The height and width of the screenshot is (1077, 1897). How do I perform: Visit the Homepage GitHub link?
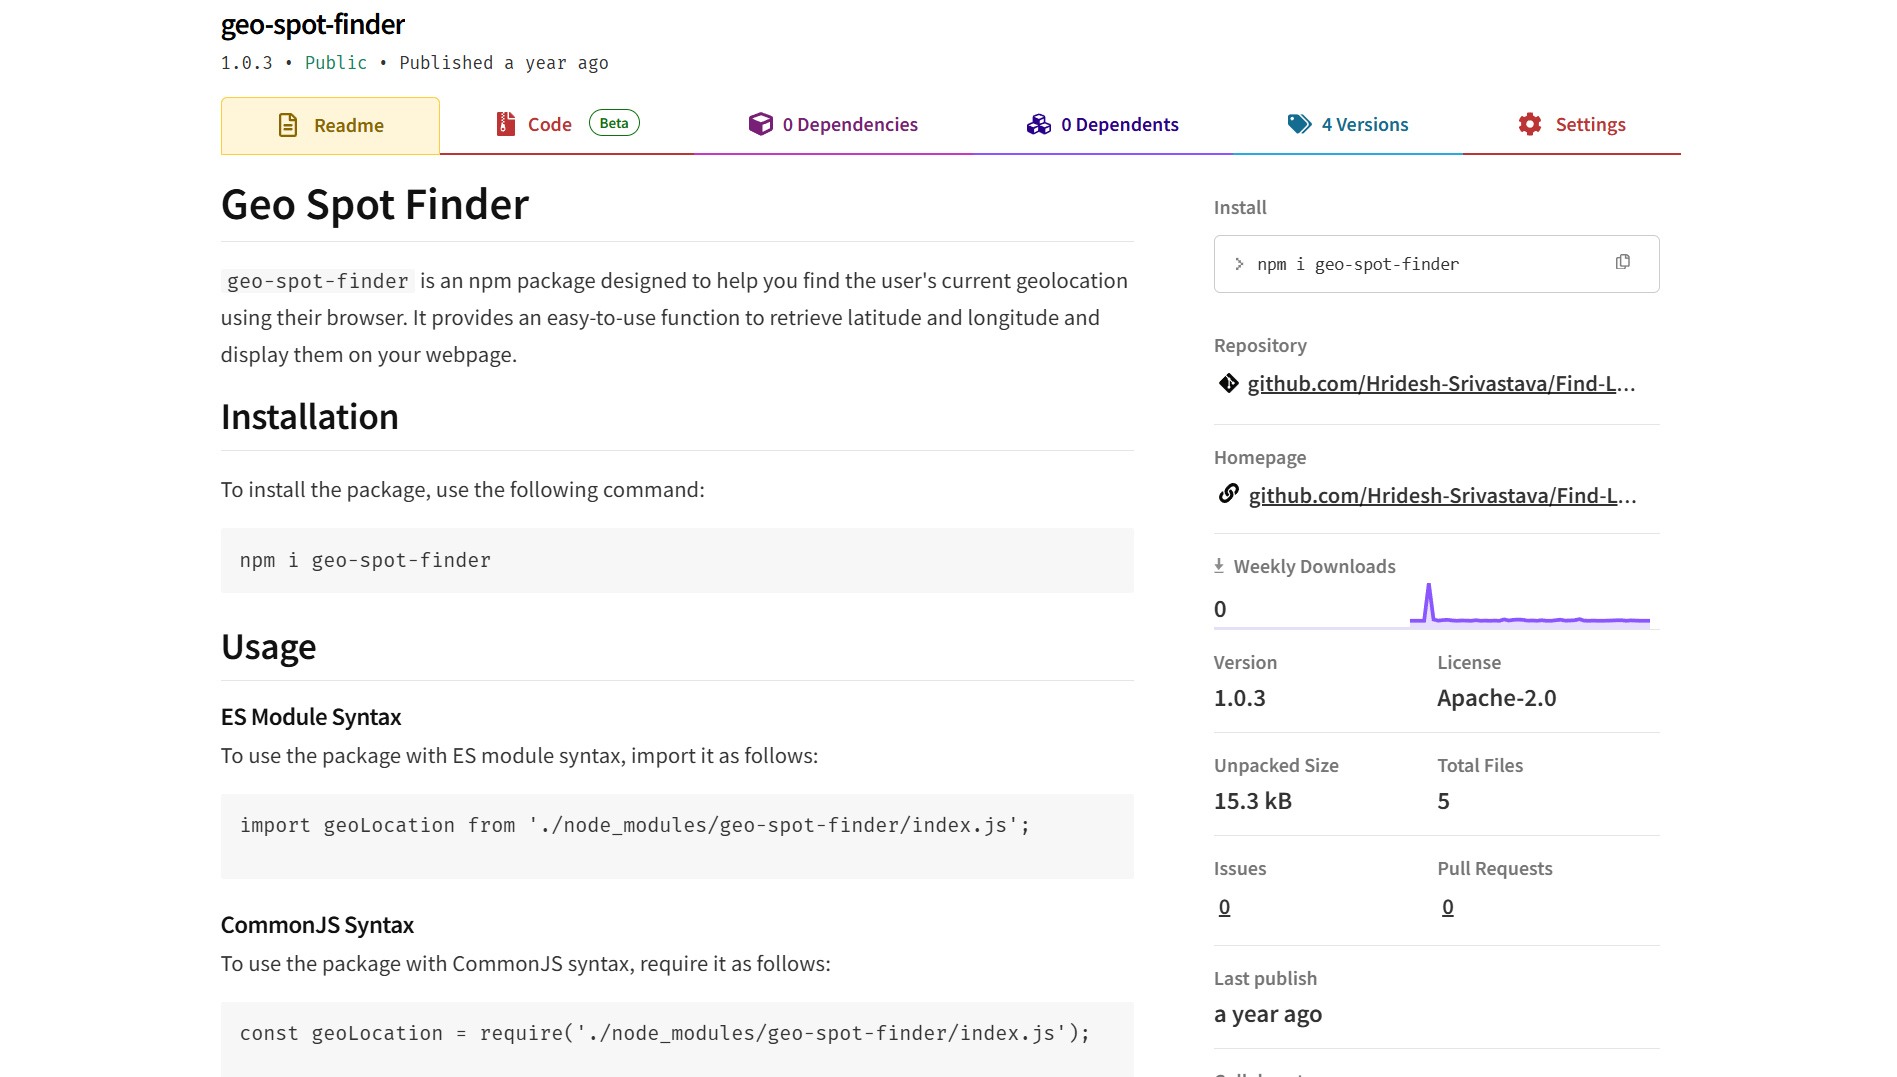click(1441, 496)
